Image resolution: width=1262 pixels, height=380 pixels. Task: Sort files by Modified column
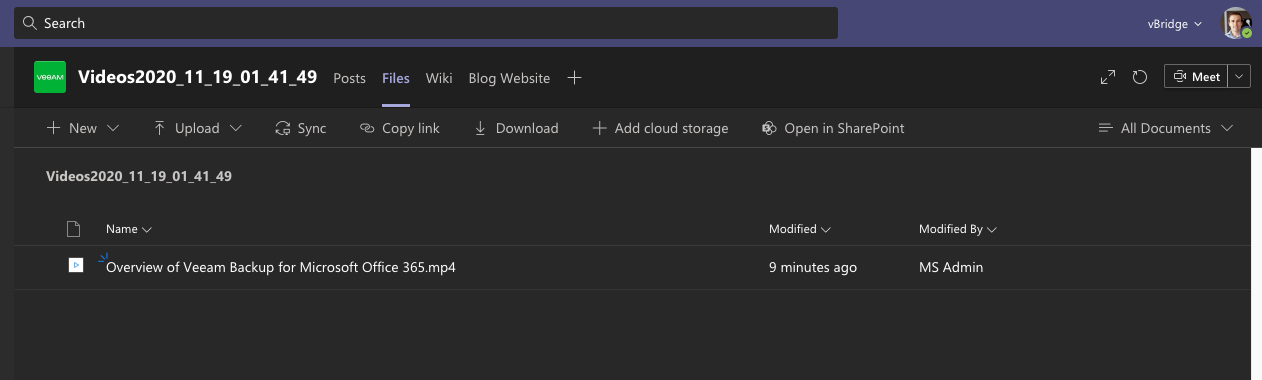[x=800, y=229]
